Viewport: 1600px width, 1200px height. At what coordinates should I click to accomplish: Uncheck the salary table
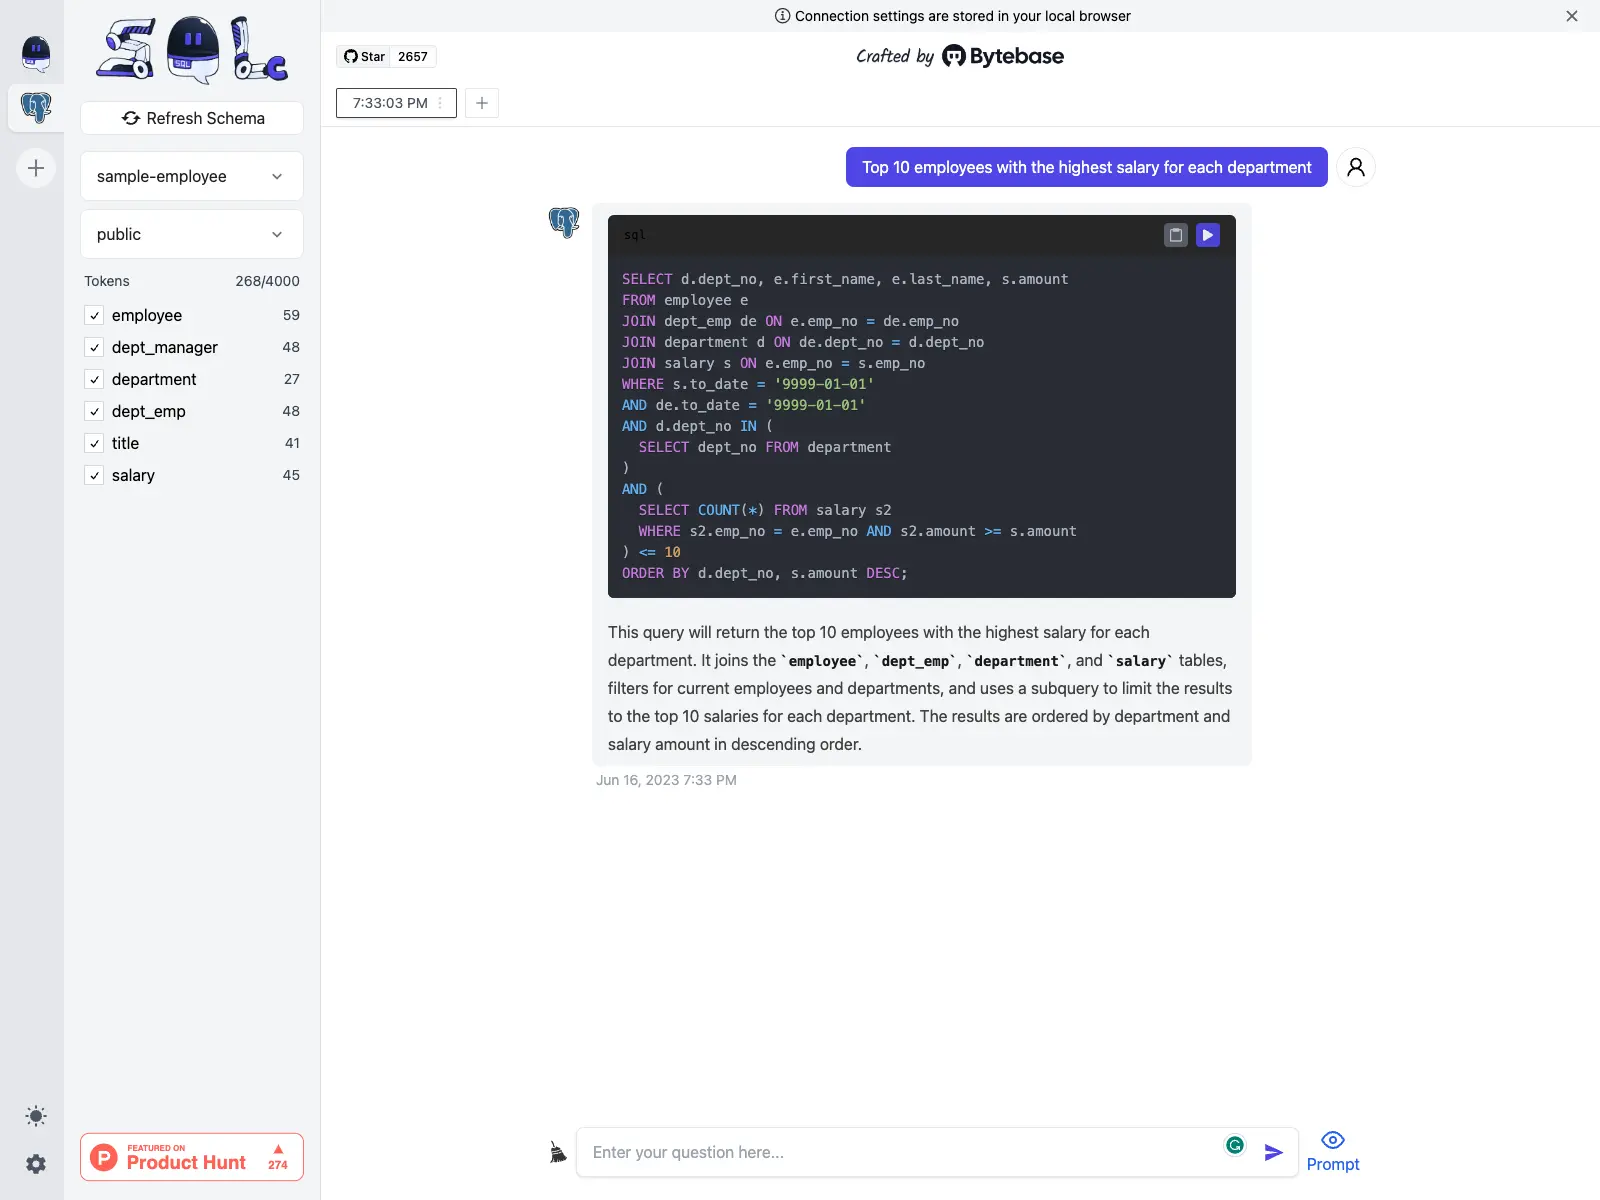pyautogui.click(x=94, y=475)
